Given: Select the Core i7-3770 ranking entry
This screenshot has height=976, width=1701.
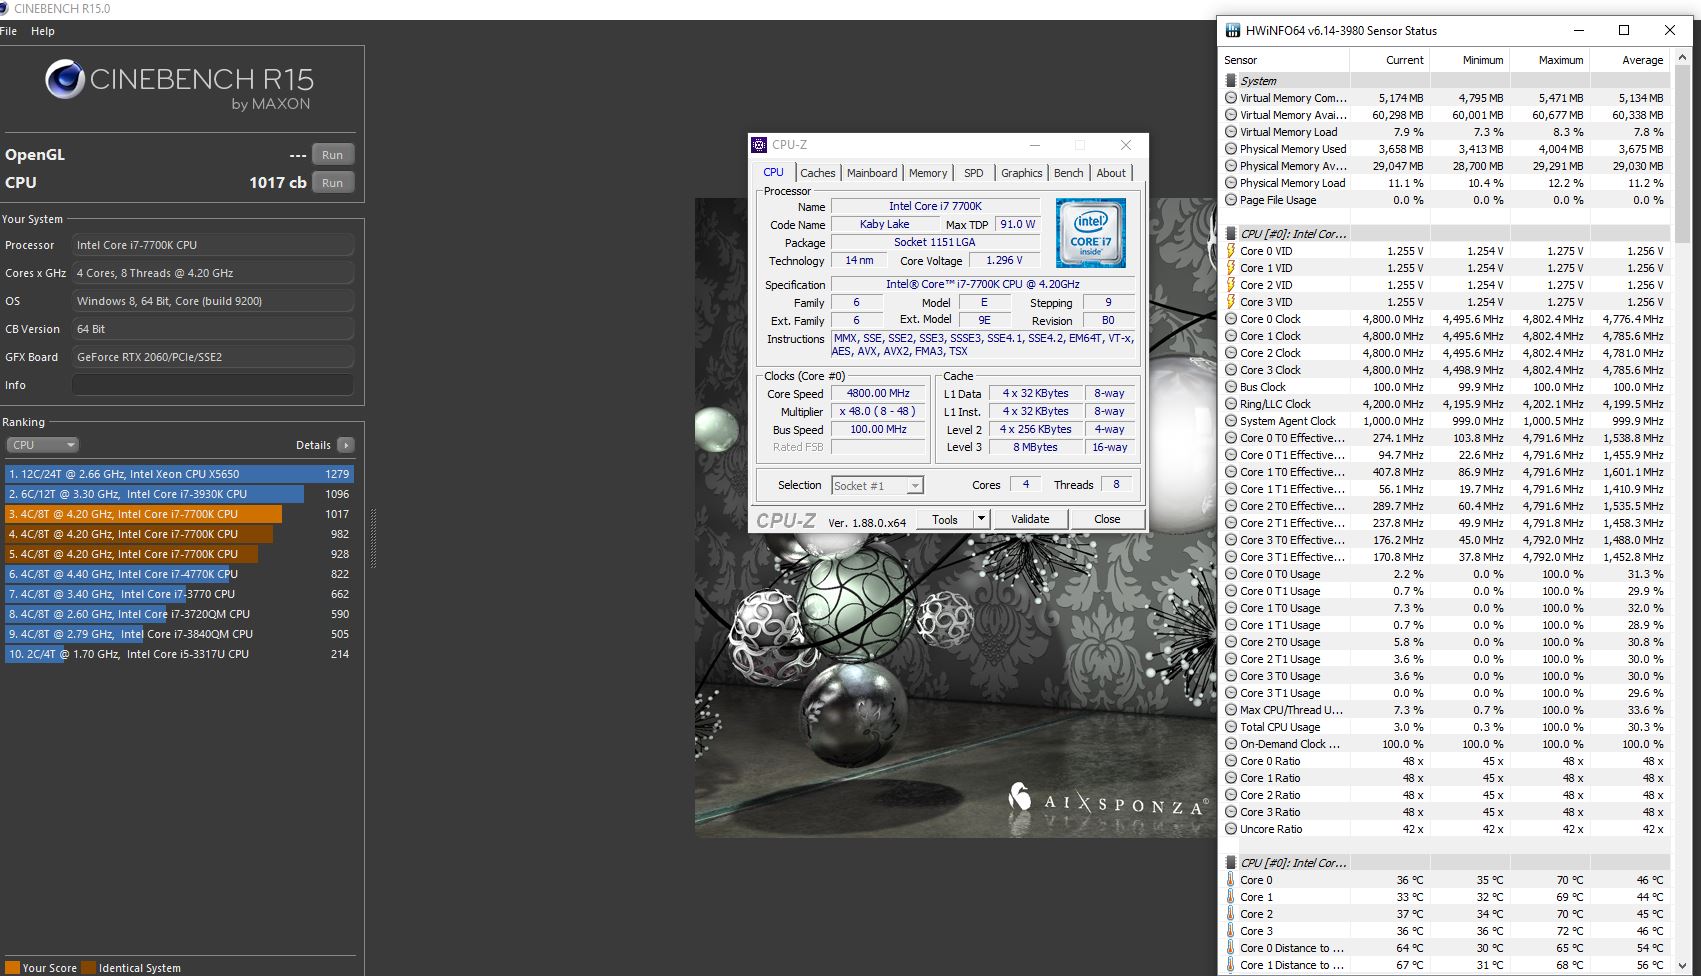Looking at the screenshot, I should click(180, 594).
